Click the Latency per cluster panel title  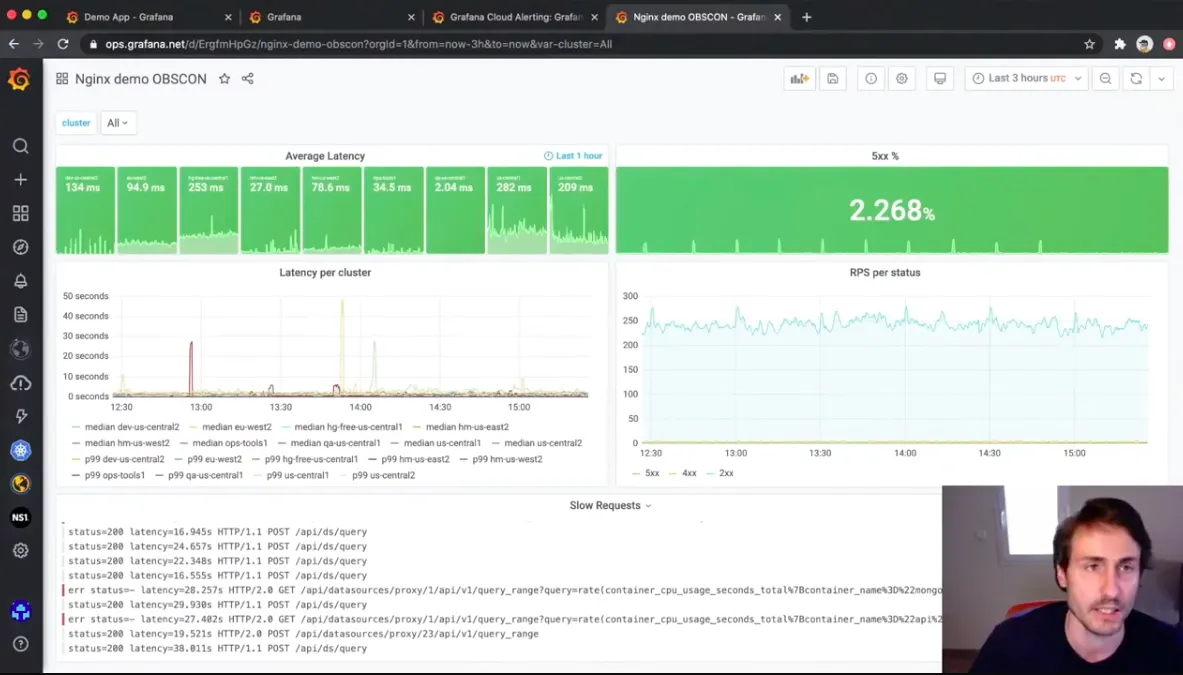tap(325, 272)
